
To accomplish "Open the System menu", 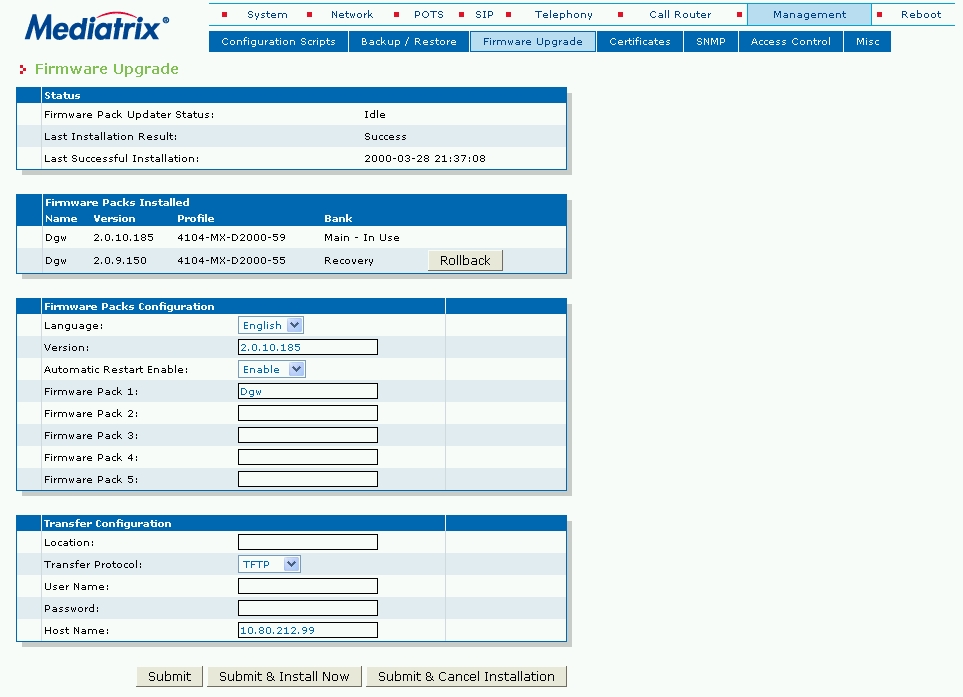I will [x=267, y=14].
